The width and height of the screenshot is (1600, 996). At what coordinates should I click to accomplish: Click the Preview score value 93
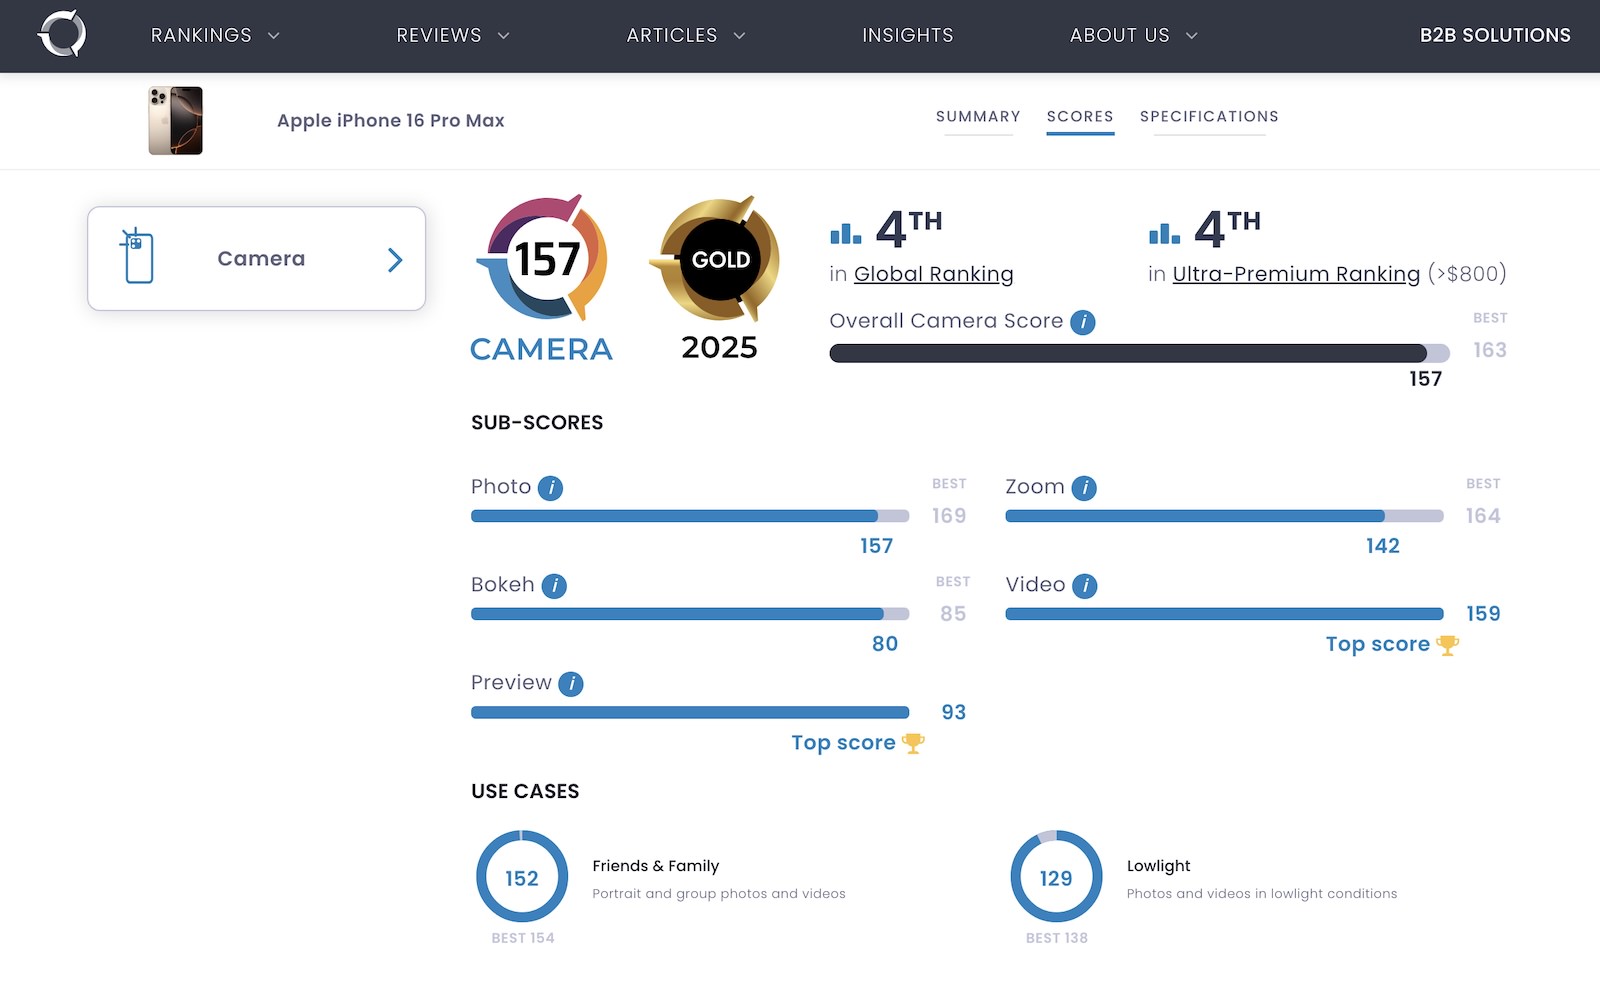pos(953,712)
